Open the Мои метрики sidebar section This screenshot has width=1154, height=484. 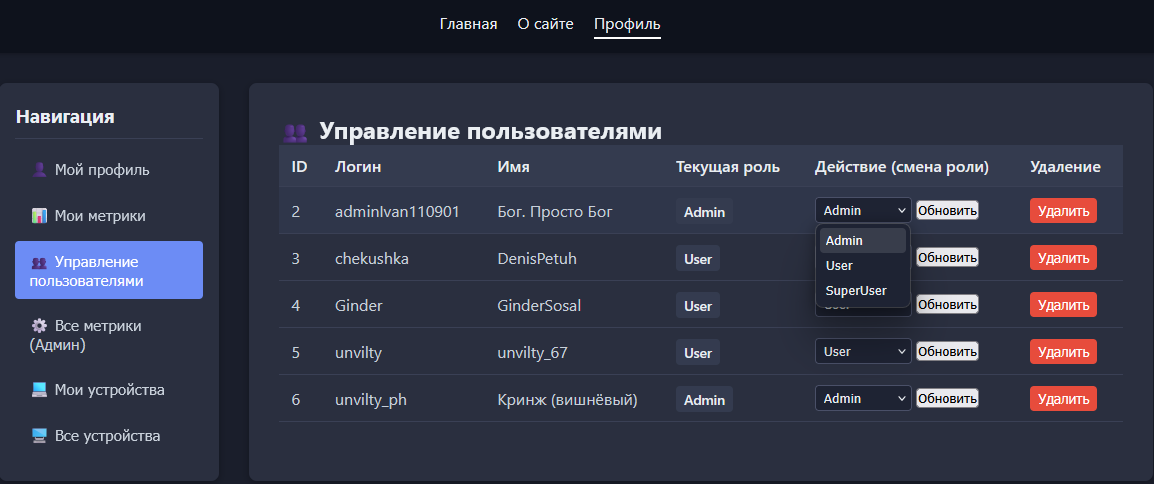pos(109,216)
